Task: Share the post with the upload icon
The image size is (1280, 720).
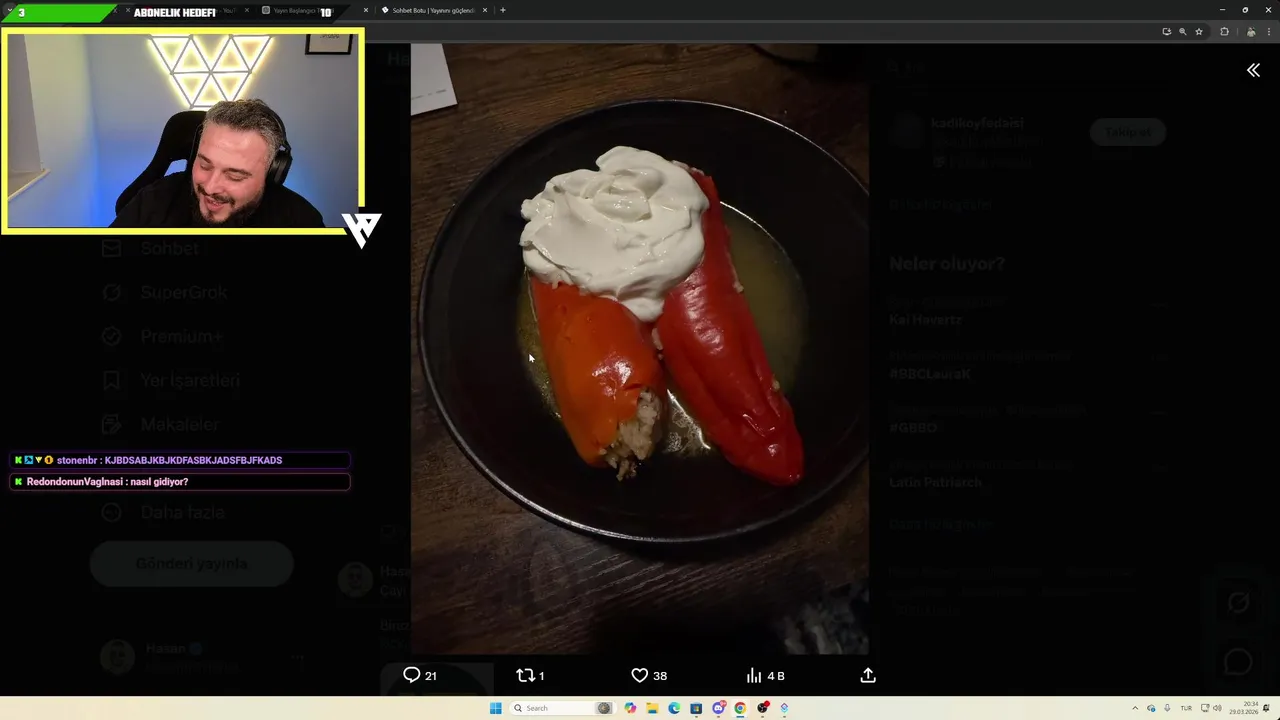Action: click(x=868, y=676)
